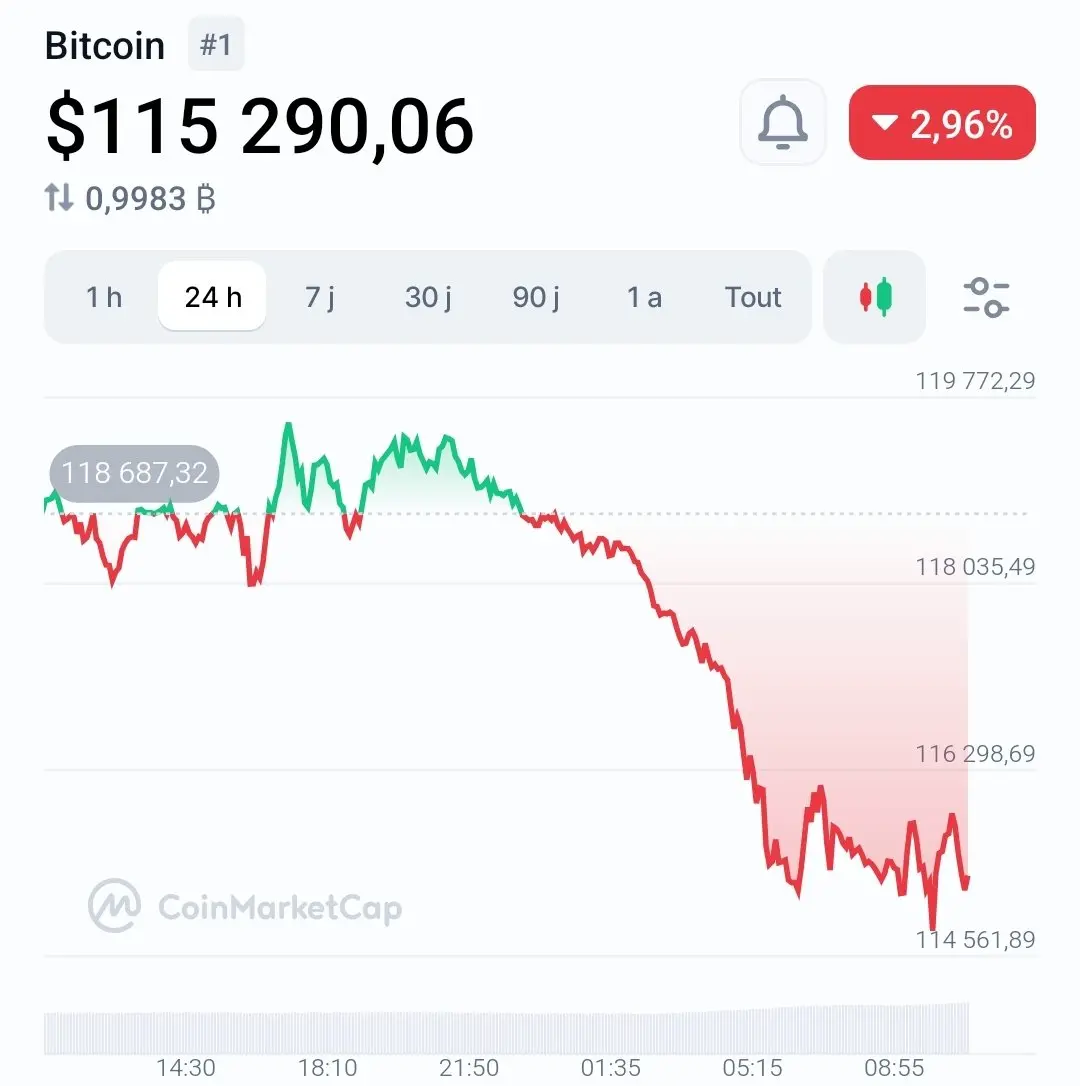Viewport: 1080px width, 1086px height.
Task: Show the 30 j price range
Action: tap(428, 297)
